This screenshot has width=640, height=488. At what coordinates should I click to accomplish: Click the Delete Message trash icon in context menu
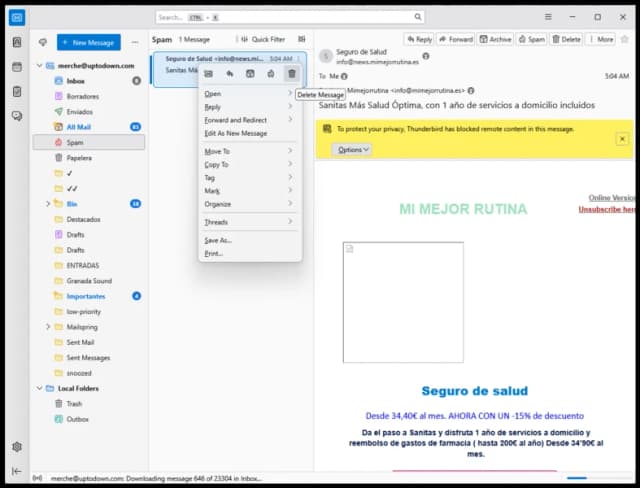[x=291, y=74]
